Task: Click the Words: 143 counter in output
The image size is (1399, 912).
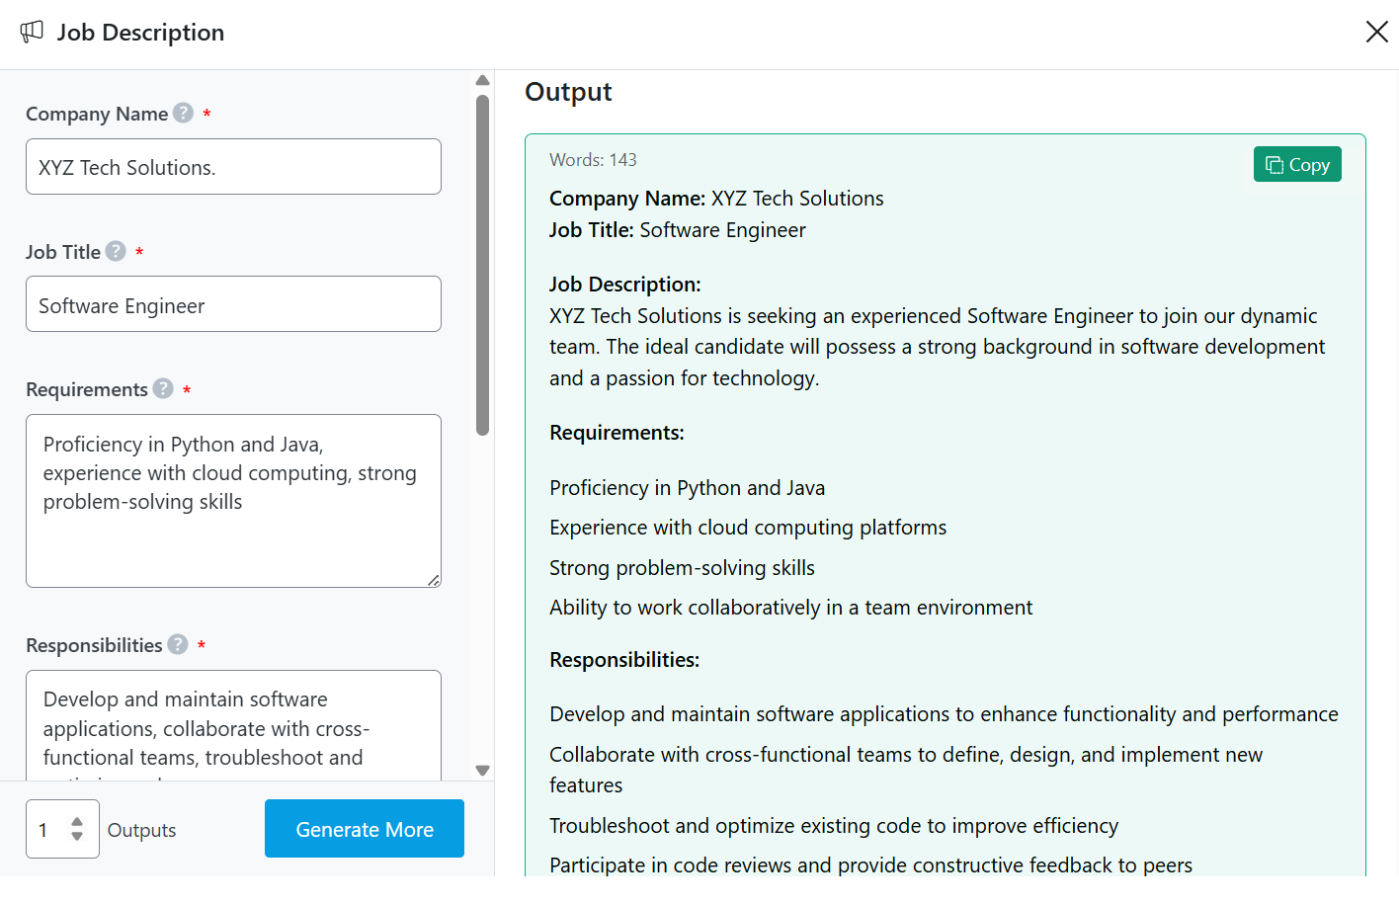Action: (593, 160)
